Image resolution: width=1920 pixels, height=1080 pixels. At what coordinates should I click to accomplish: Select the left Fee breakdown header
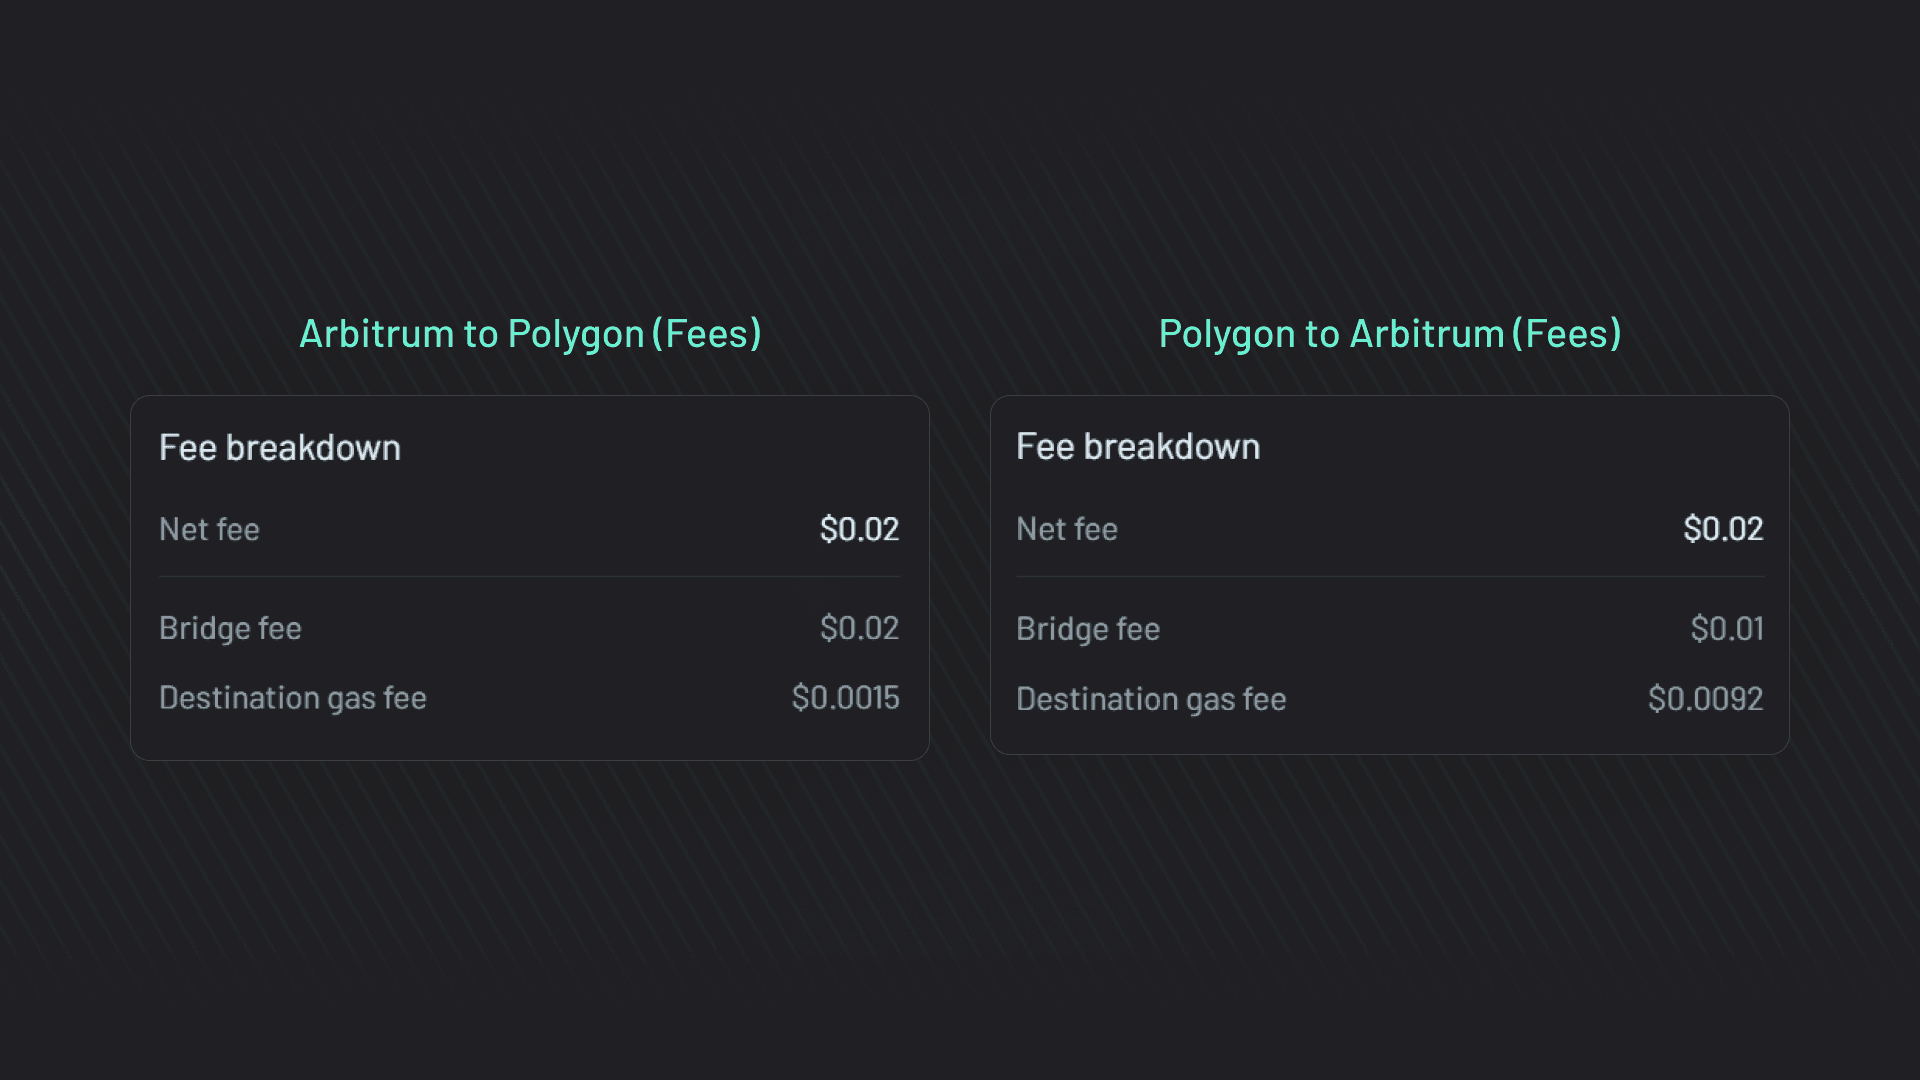[280, 447]
